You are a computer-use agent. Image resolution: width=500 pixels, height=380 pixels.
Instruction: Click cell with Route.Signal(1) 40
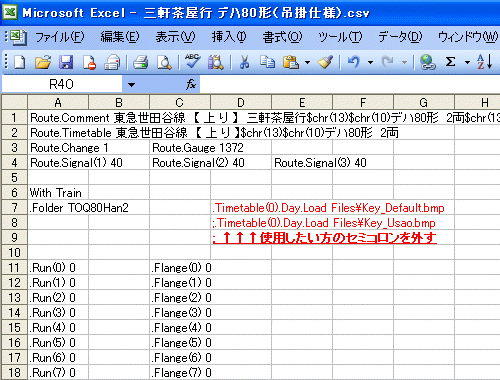(x=58, y=162)
